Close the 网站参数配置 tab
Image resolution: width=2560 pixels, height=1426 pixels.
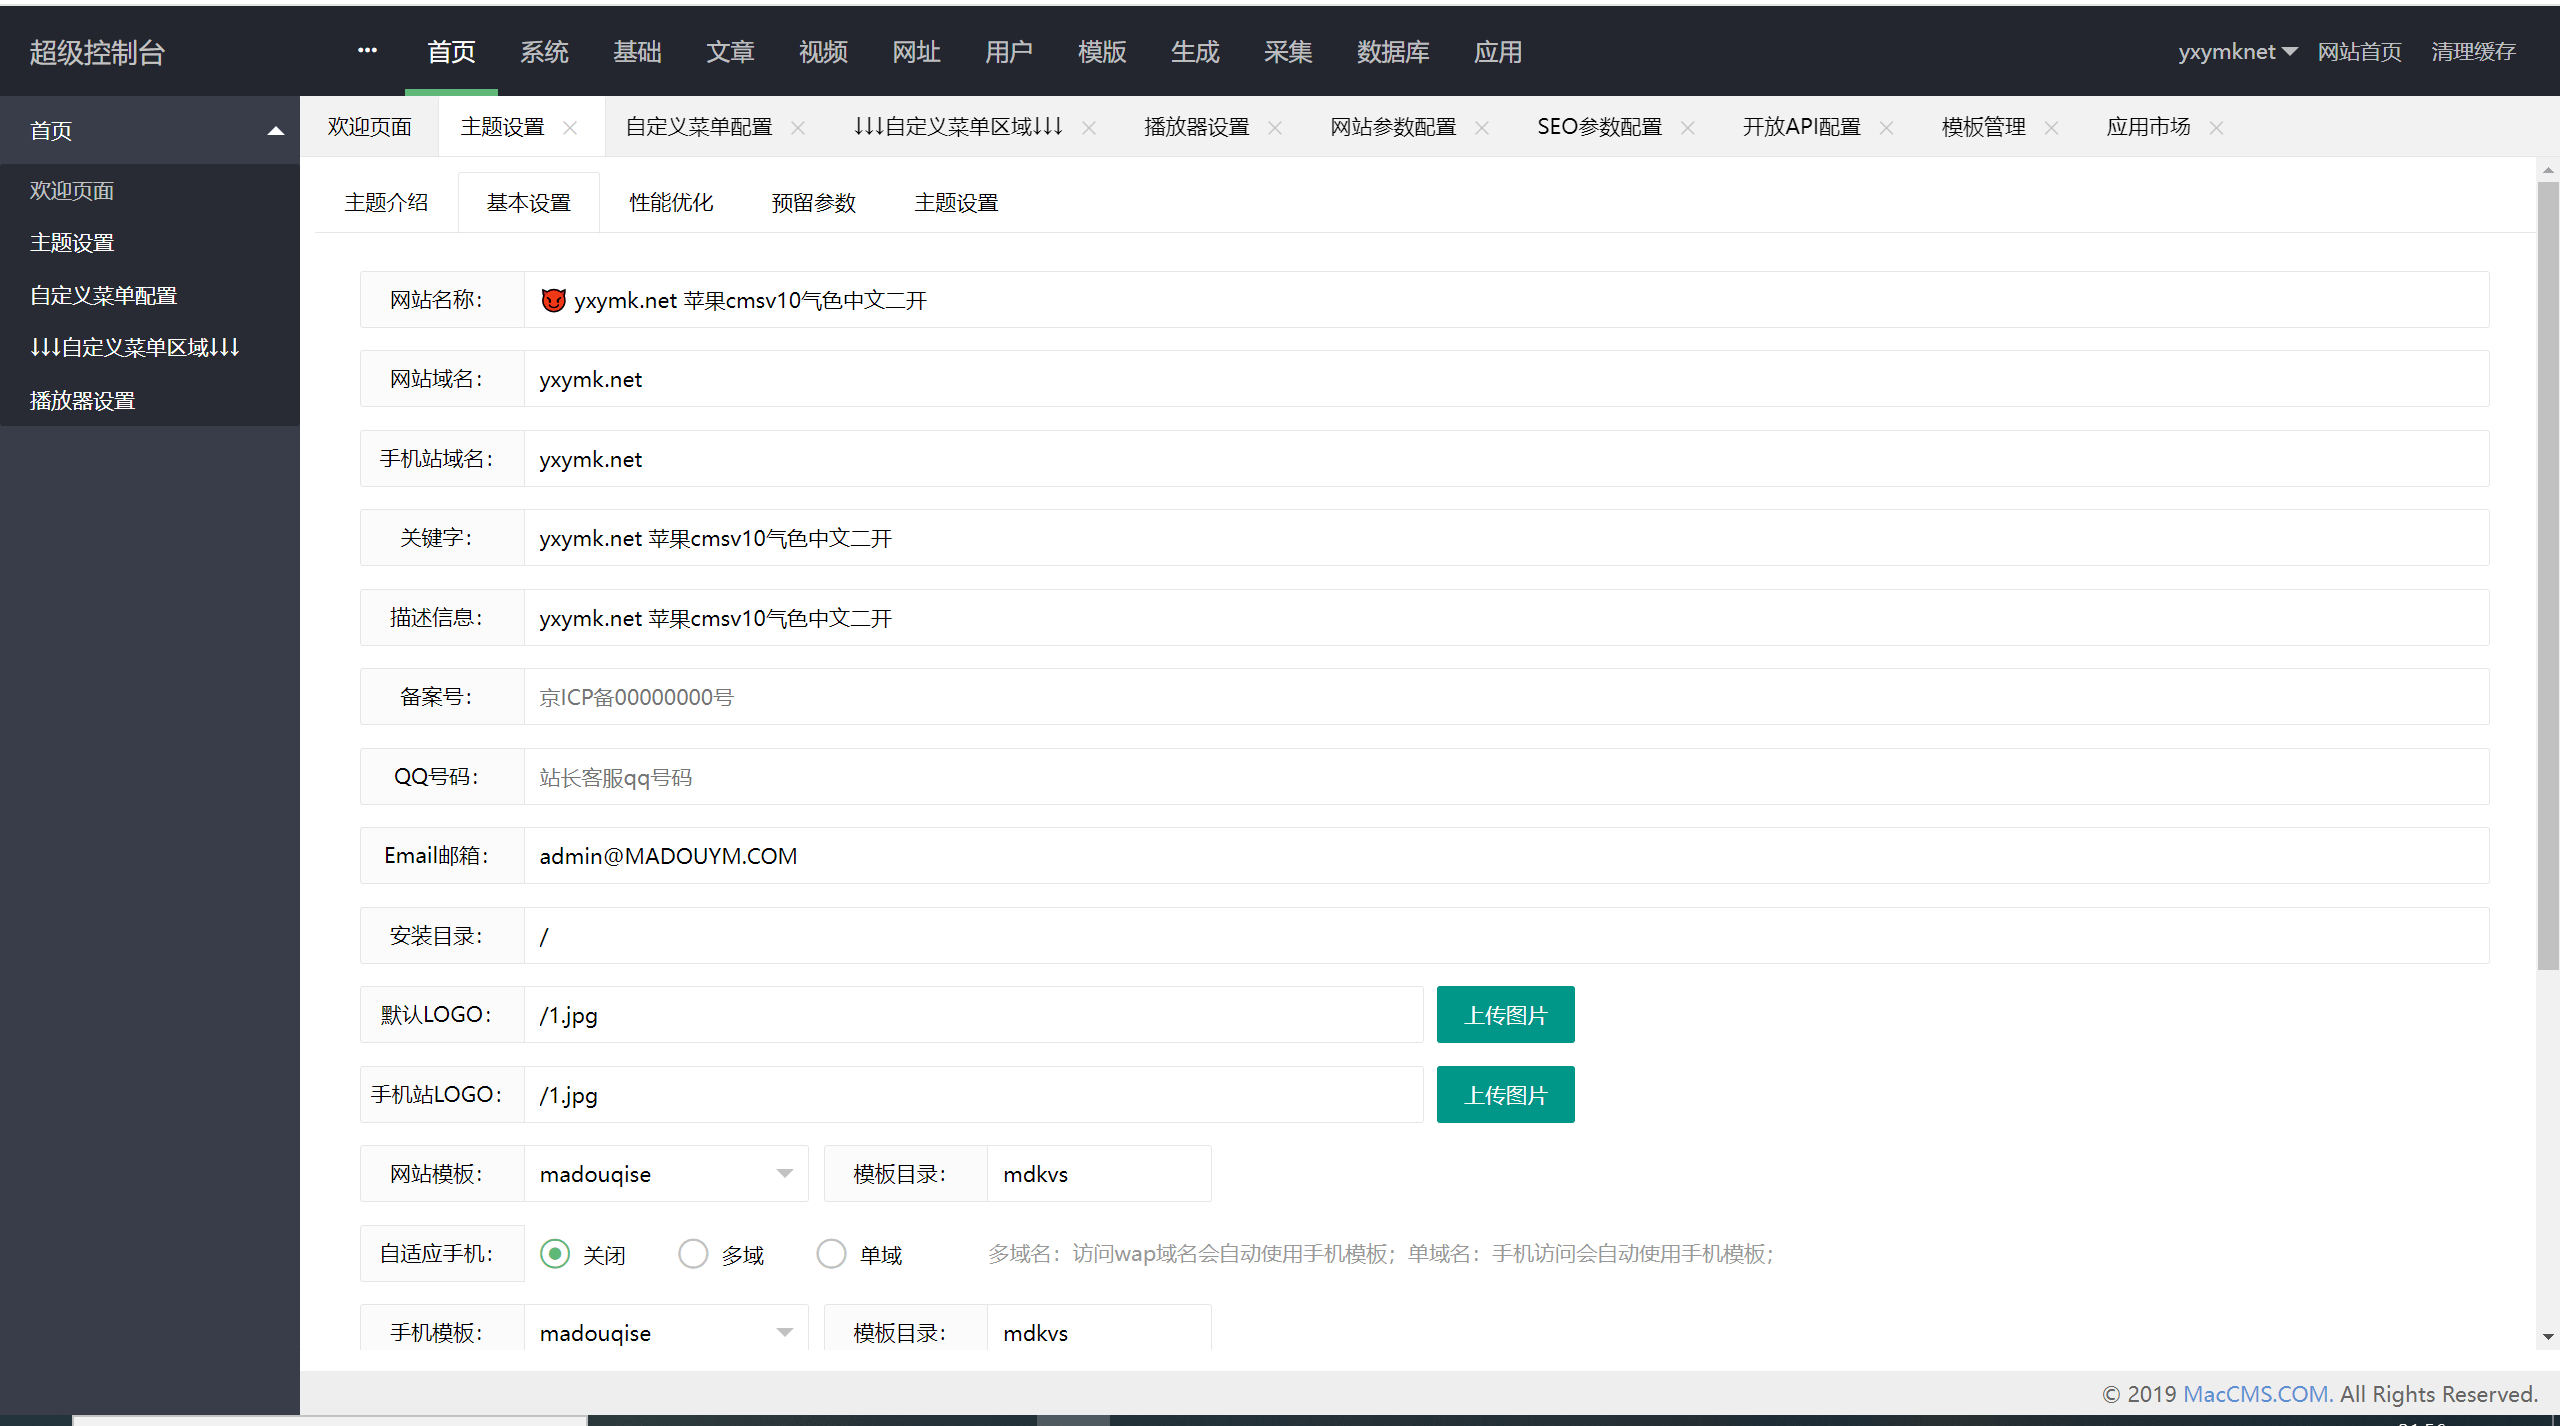click(1482, 128)
